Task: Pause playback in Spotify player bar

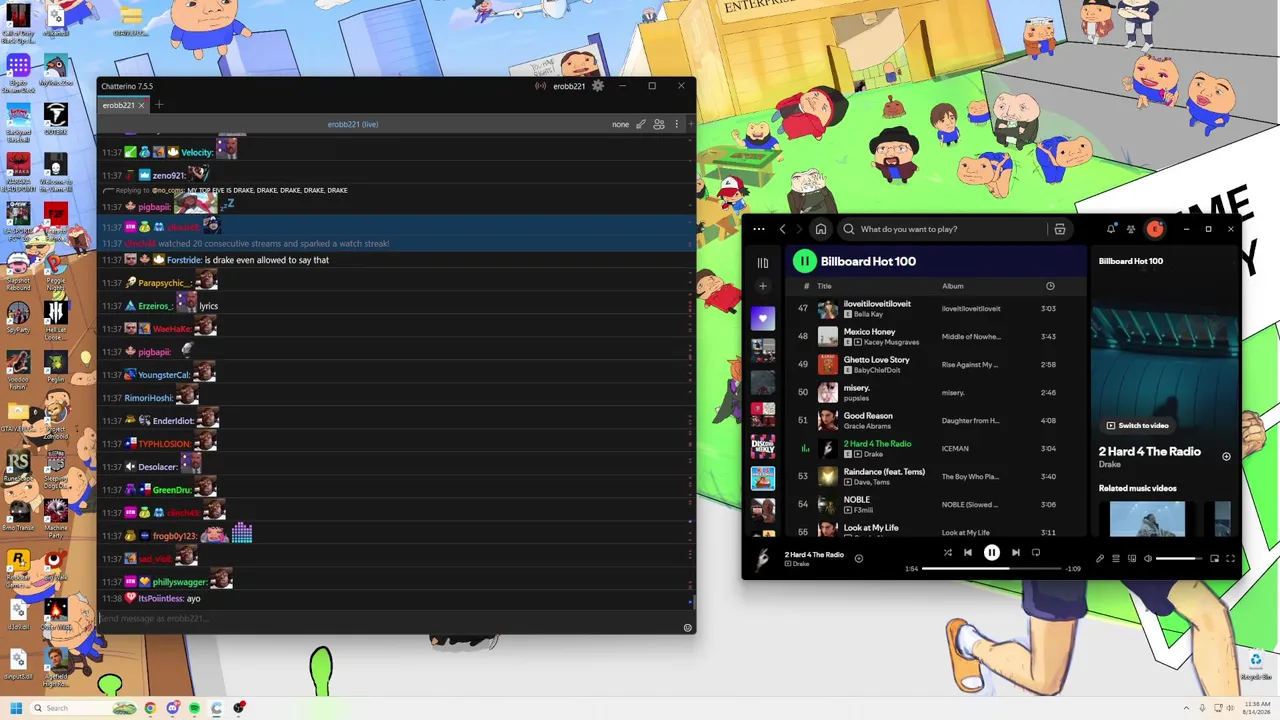Action: click(992, 552)
